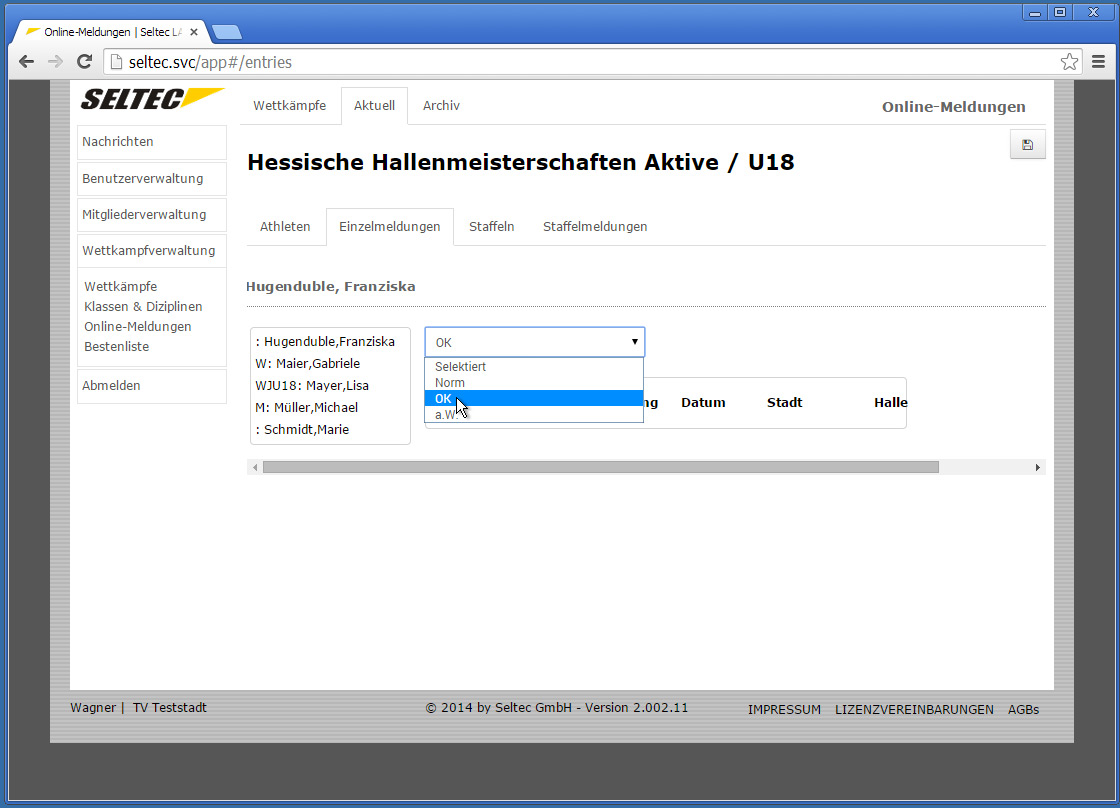The height and width of the screenshot is (808, 1120).
Task: Open Wettkampfverwaltung in the sidebar
Action: tap(151, 251)
